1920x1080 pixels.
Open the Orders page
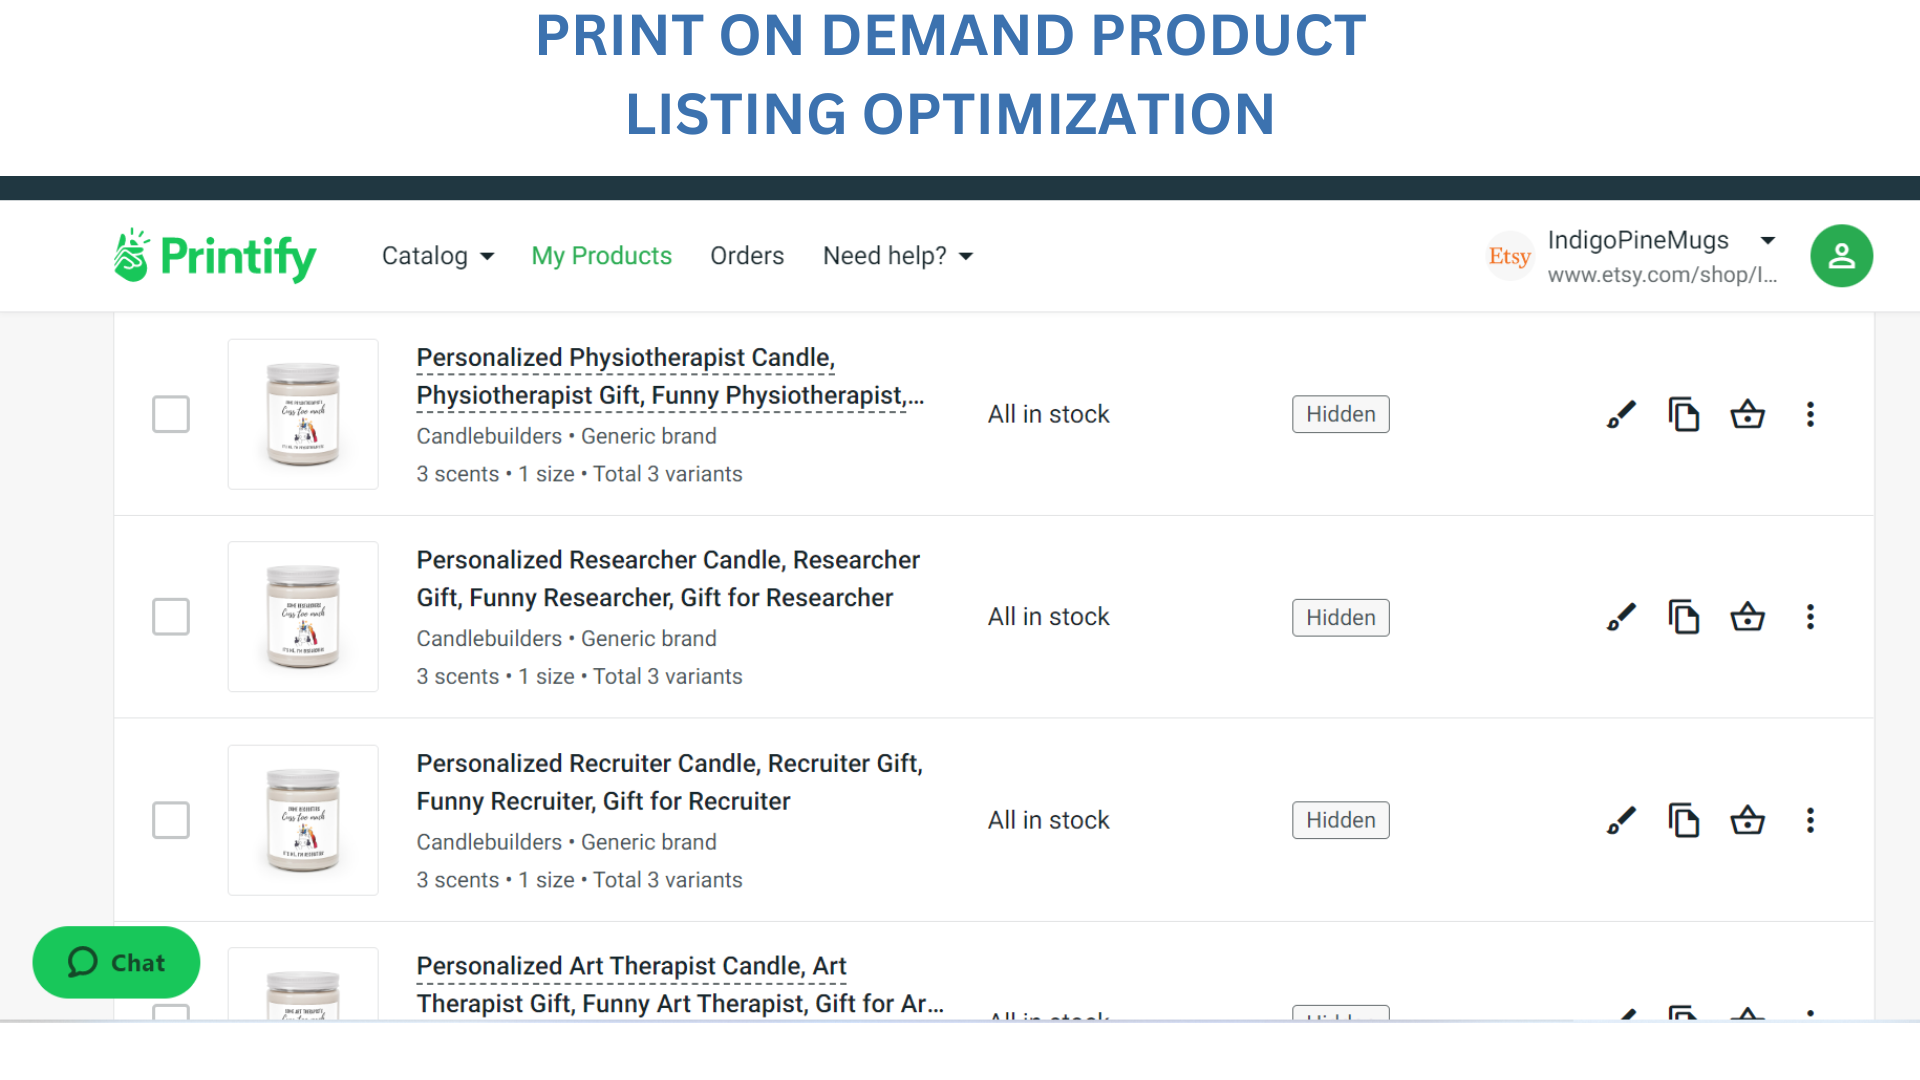coord(746,256)
